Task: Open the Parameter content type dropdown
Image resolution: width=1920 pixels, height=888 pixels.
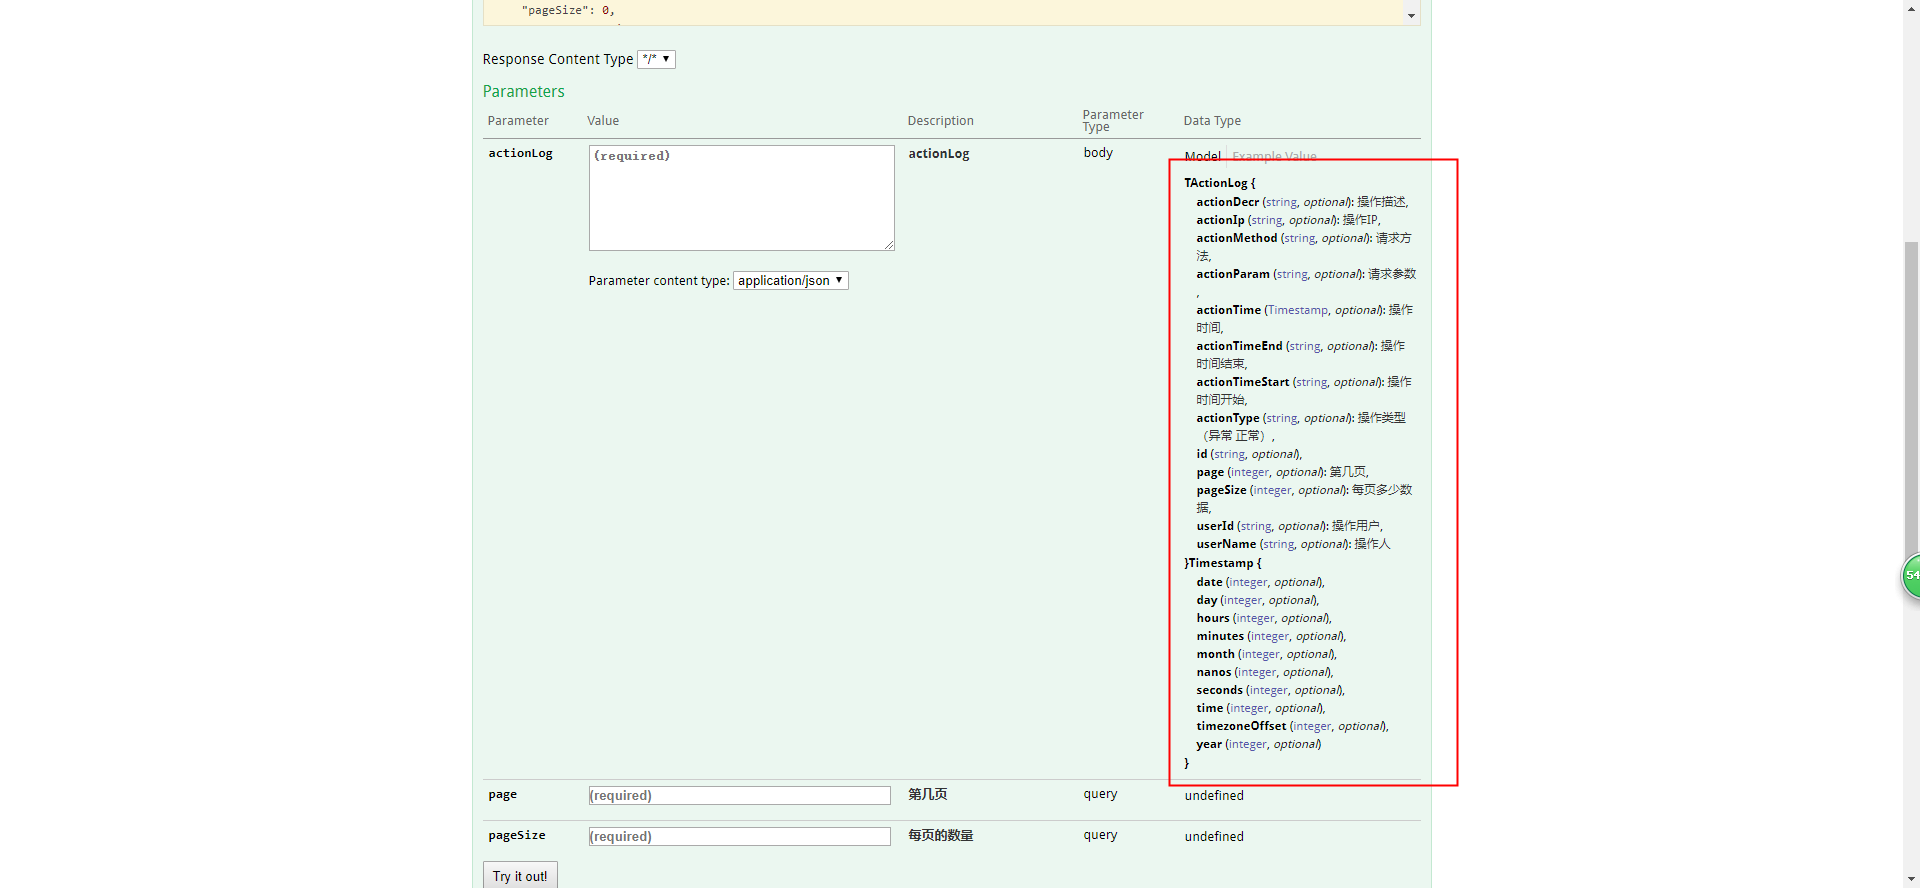Action: point(791,281)
